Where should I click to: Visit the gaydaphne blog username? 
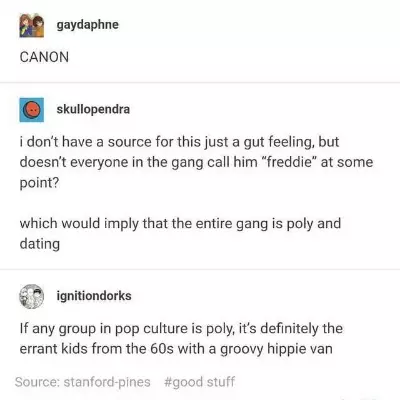click(88, 25)
